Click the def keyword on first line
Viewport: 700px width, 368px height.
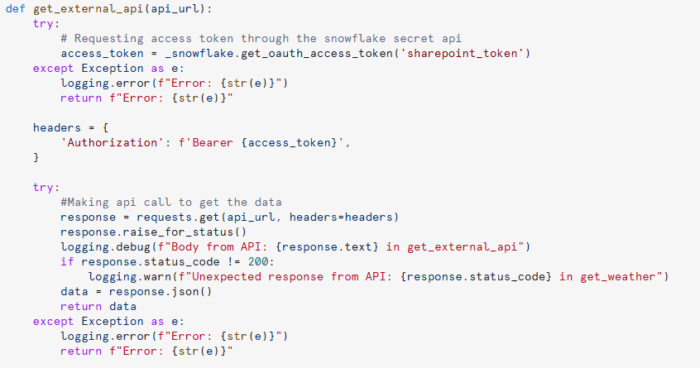point(15,9)
